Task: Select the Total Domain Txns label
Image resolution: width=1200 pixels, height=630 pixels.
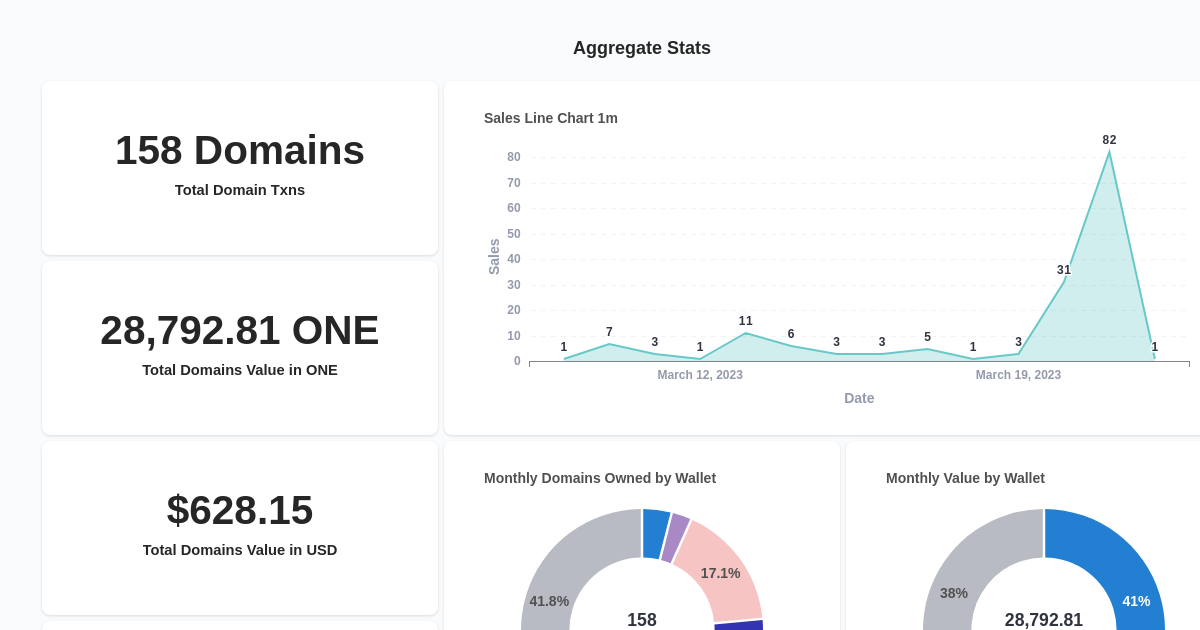Action: pyautogui.click(x=240, y=190)
